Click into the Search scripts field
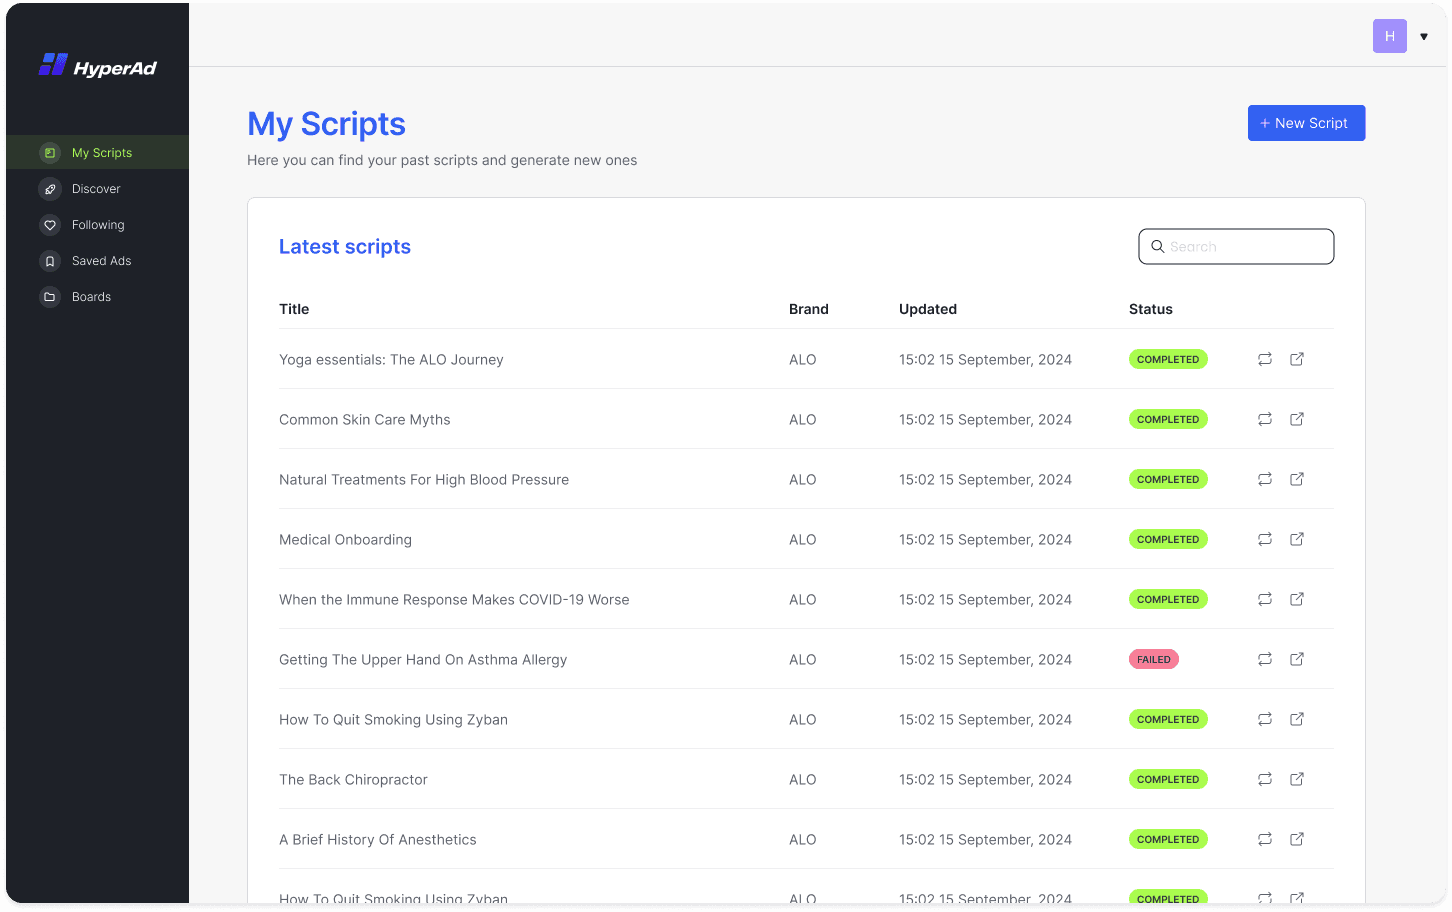This screenshot has width=1452, height=912. tap(1245, 247)
